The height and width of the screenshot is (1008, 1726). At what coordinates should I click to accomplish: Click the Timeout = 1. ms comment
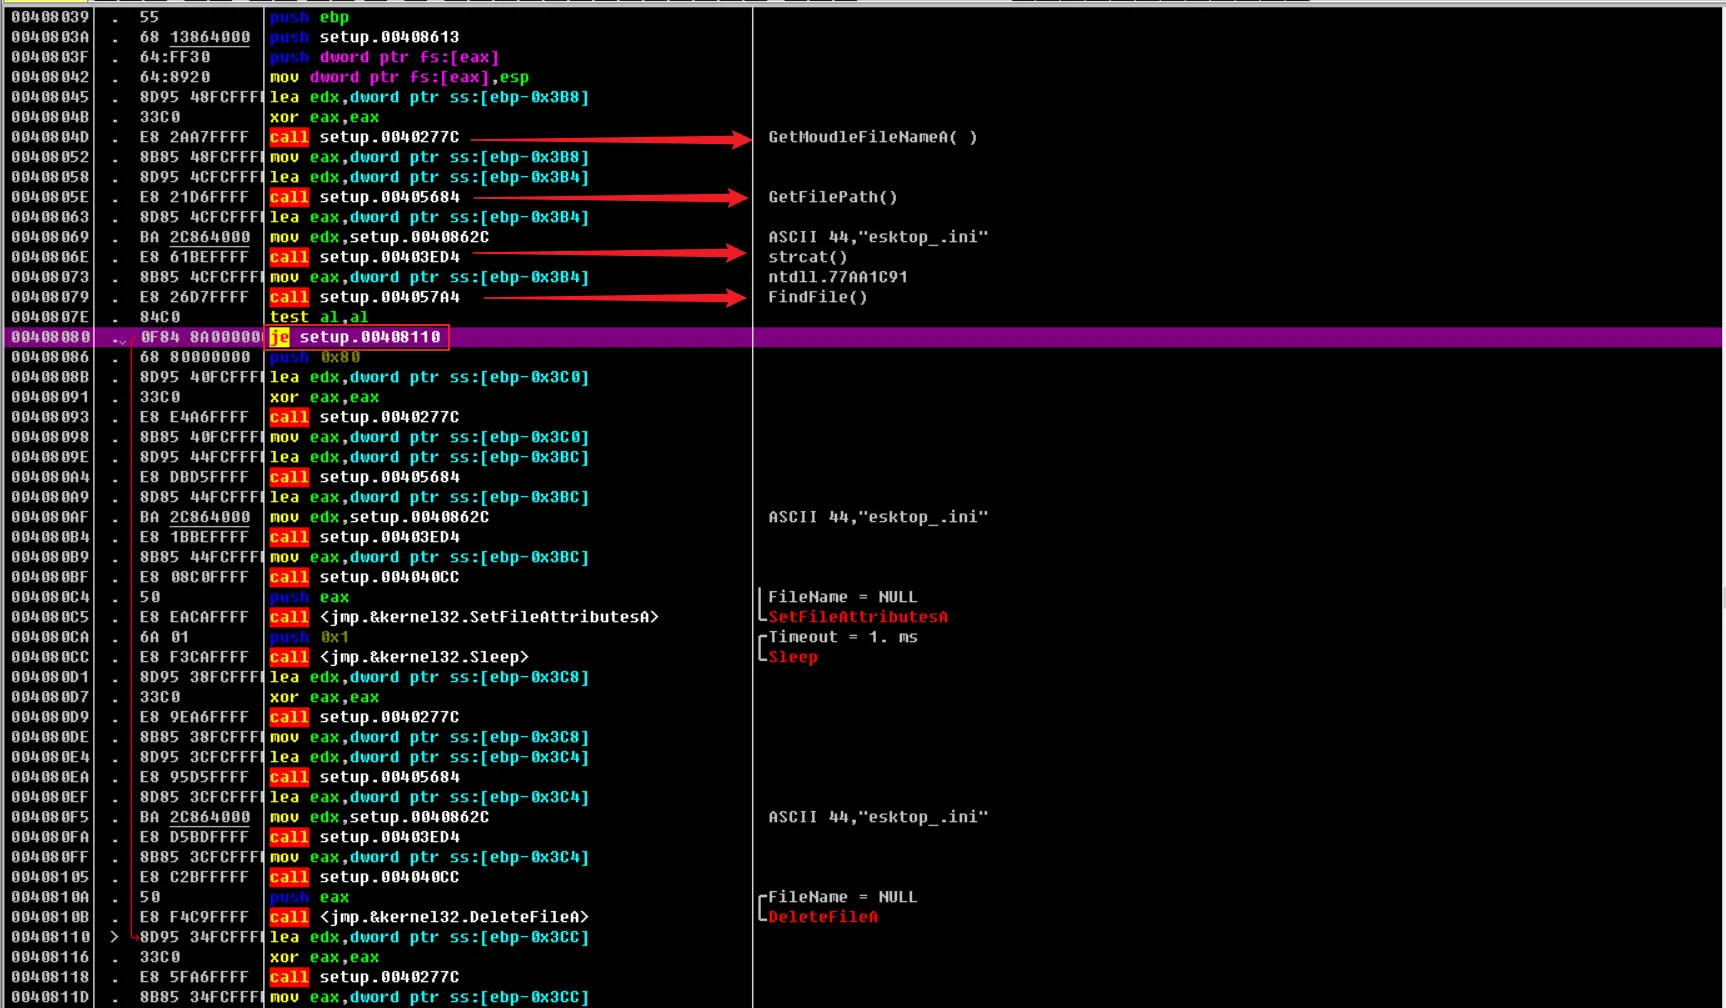tap(842, 637)
